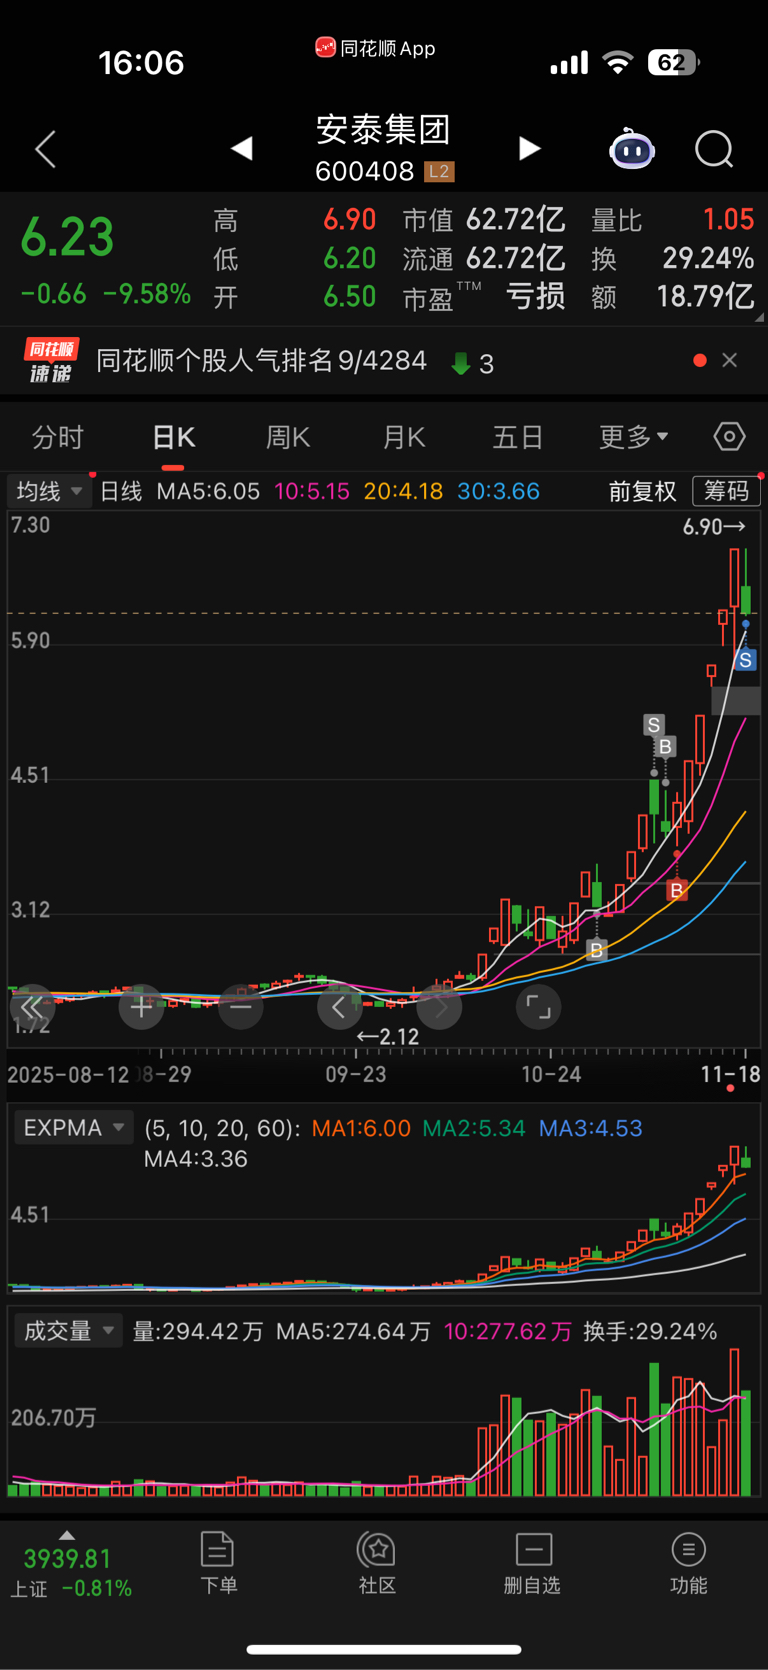Tap EXPMA MA1:6.00 value
Image resolution: width=768 pixels, height=1670 pixels.
361,1128
